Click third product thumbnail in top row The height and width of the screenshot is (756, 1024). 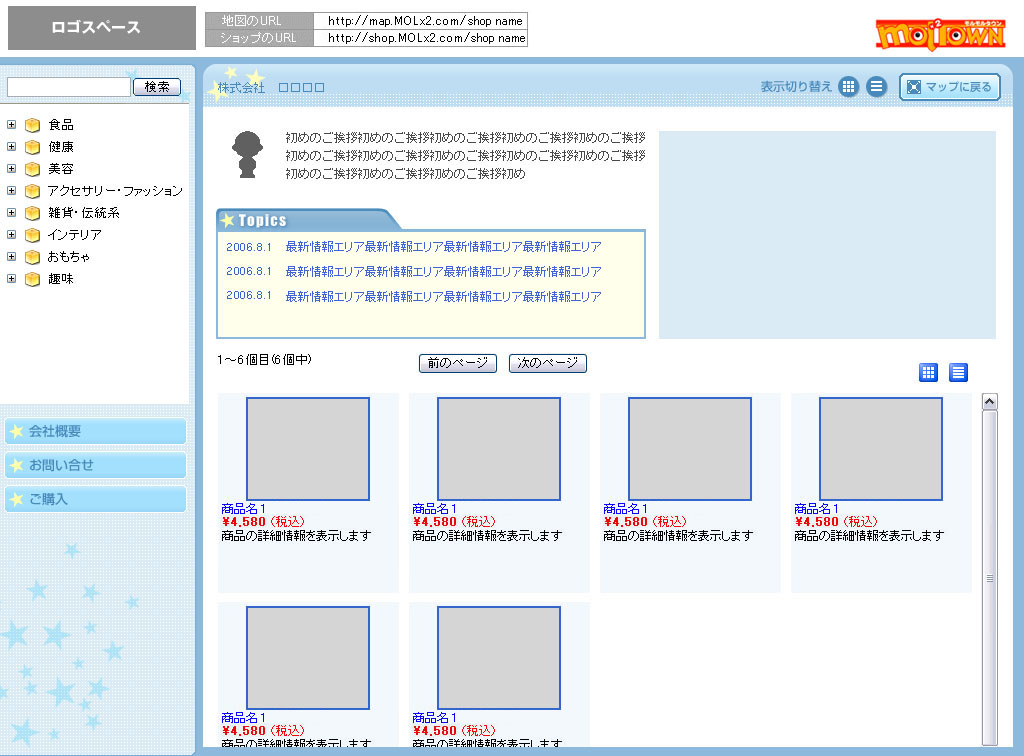click(x=690, y=449)
